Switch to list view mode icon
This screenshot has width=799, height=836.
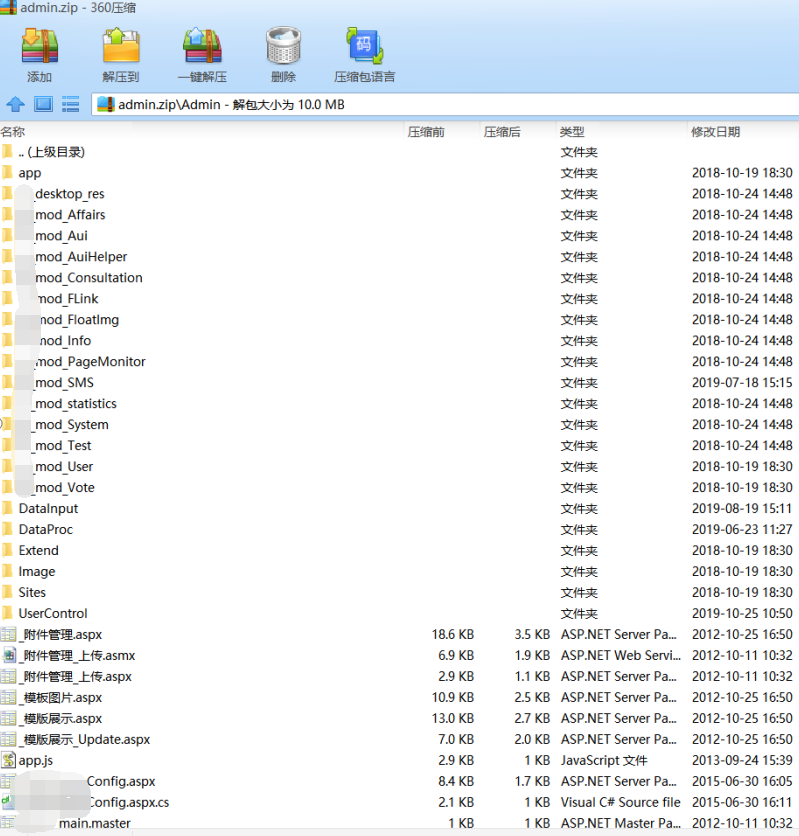(x=70, y=104)
